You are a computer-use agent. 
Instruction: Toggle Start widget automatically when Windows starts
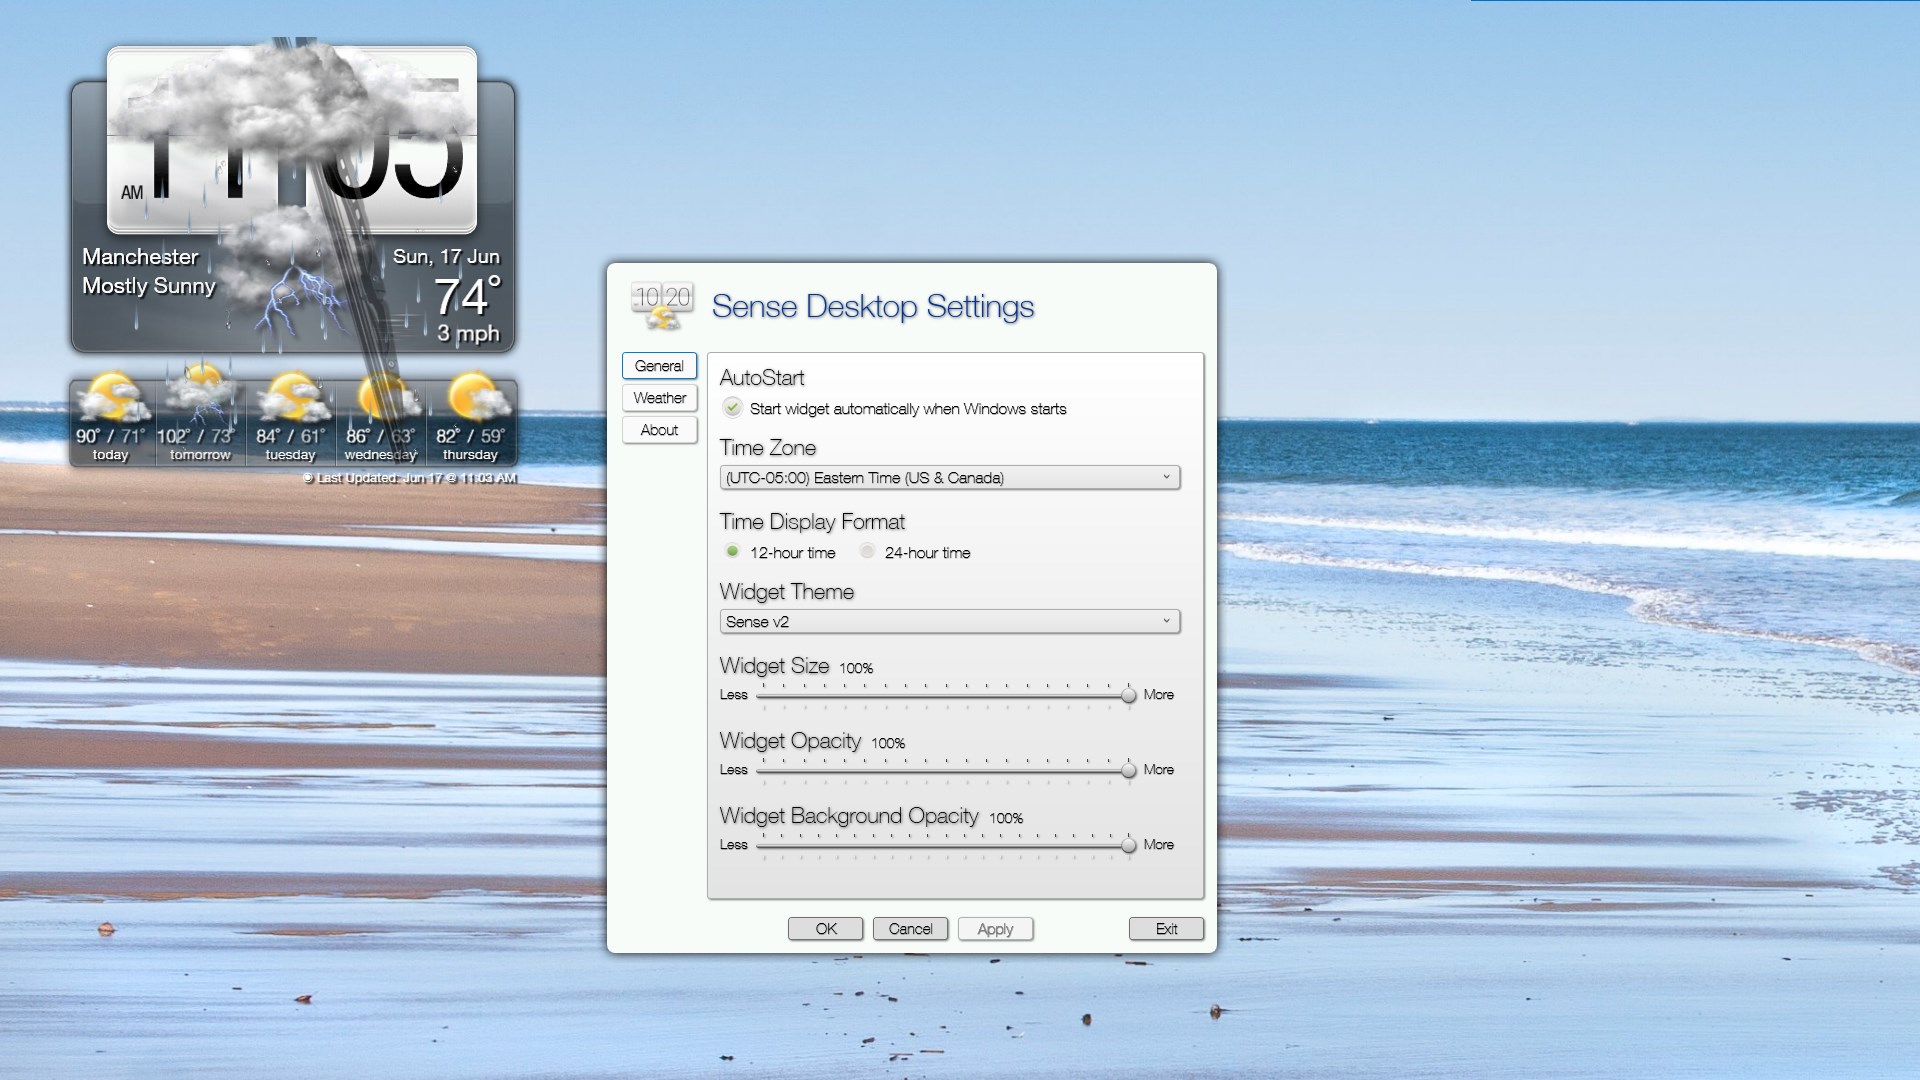pos(733,408)
